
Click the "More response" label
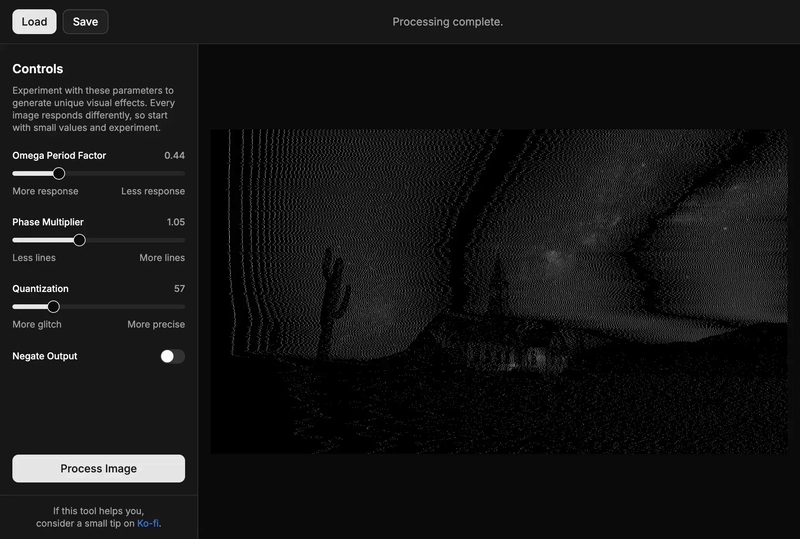click(45, 191)
